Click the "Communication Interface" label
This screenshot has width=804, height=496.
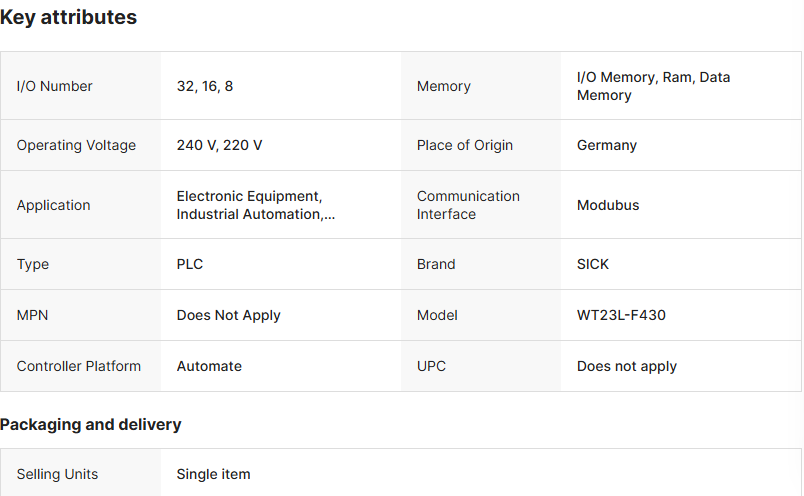[468, 205]
